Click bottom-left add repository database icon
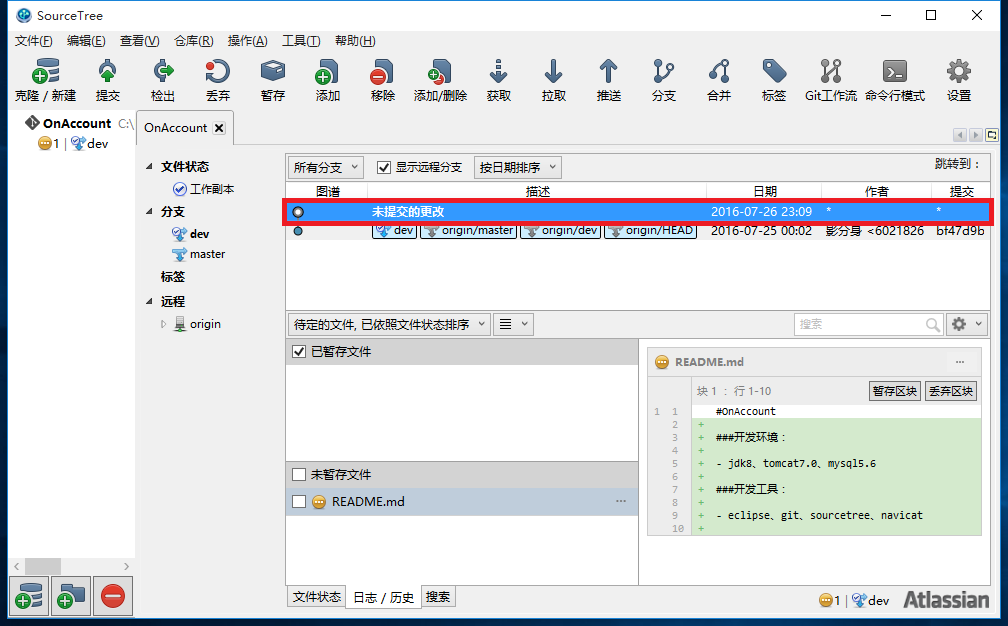1008x626 pixels. (x=29, y=596)
